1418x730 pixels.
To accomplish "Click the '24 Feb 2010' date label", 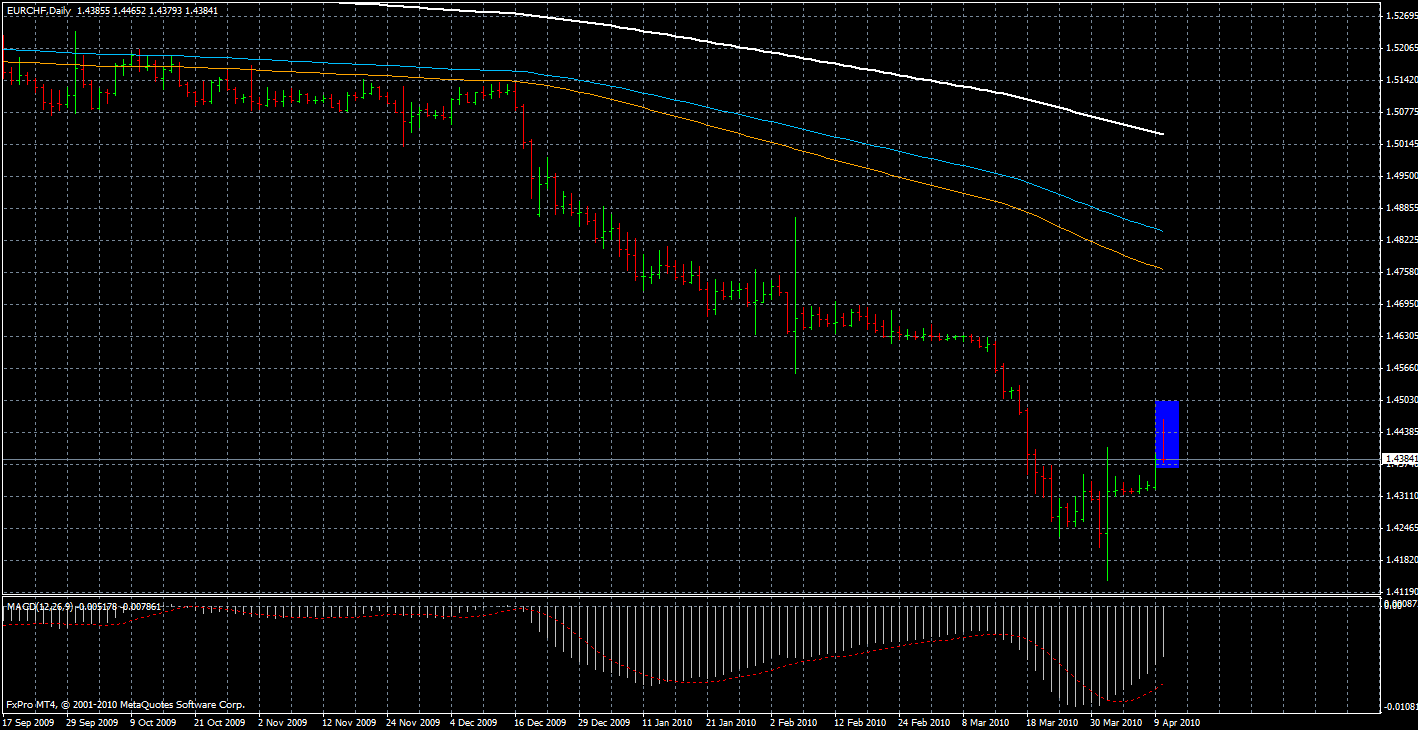I will pyautogui.click(x=925, y=722).
